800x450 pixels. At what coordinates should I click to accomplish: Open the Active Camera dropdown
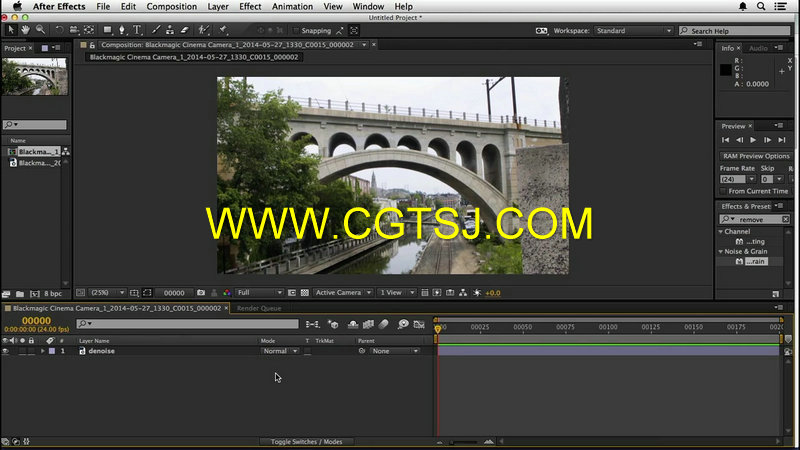tap(343, 293)
